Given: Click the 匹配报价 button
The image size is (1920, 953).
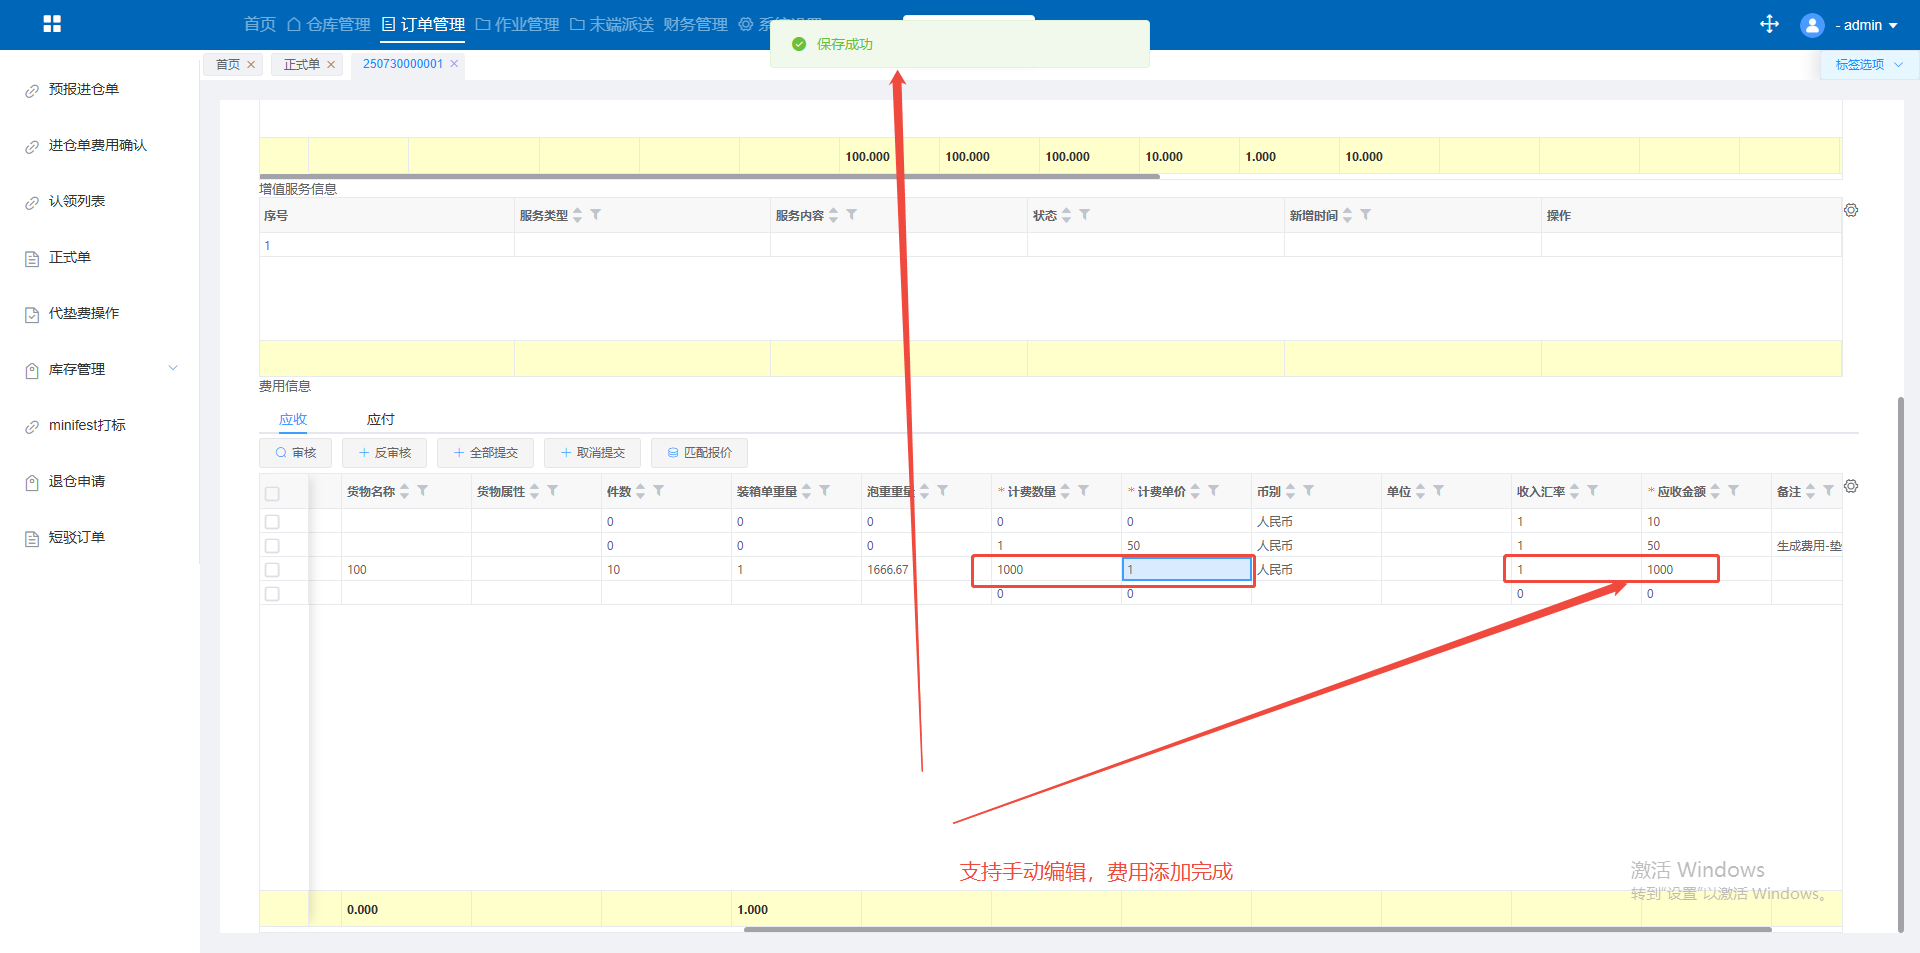Looking at the screenshot, I should point(699,453).
